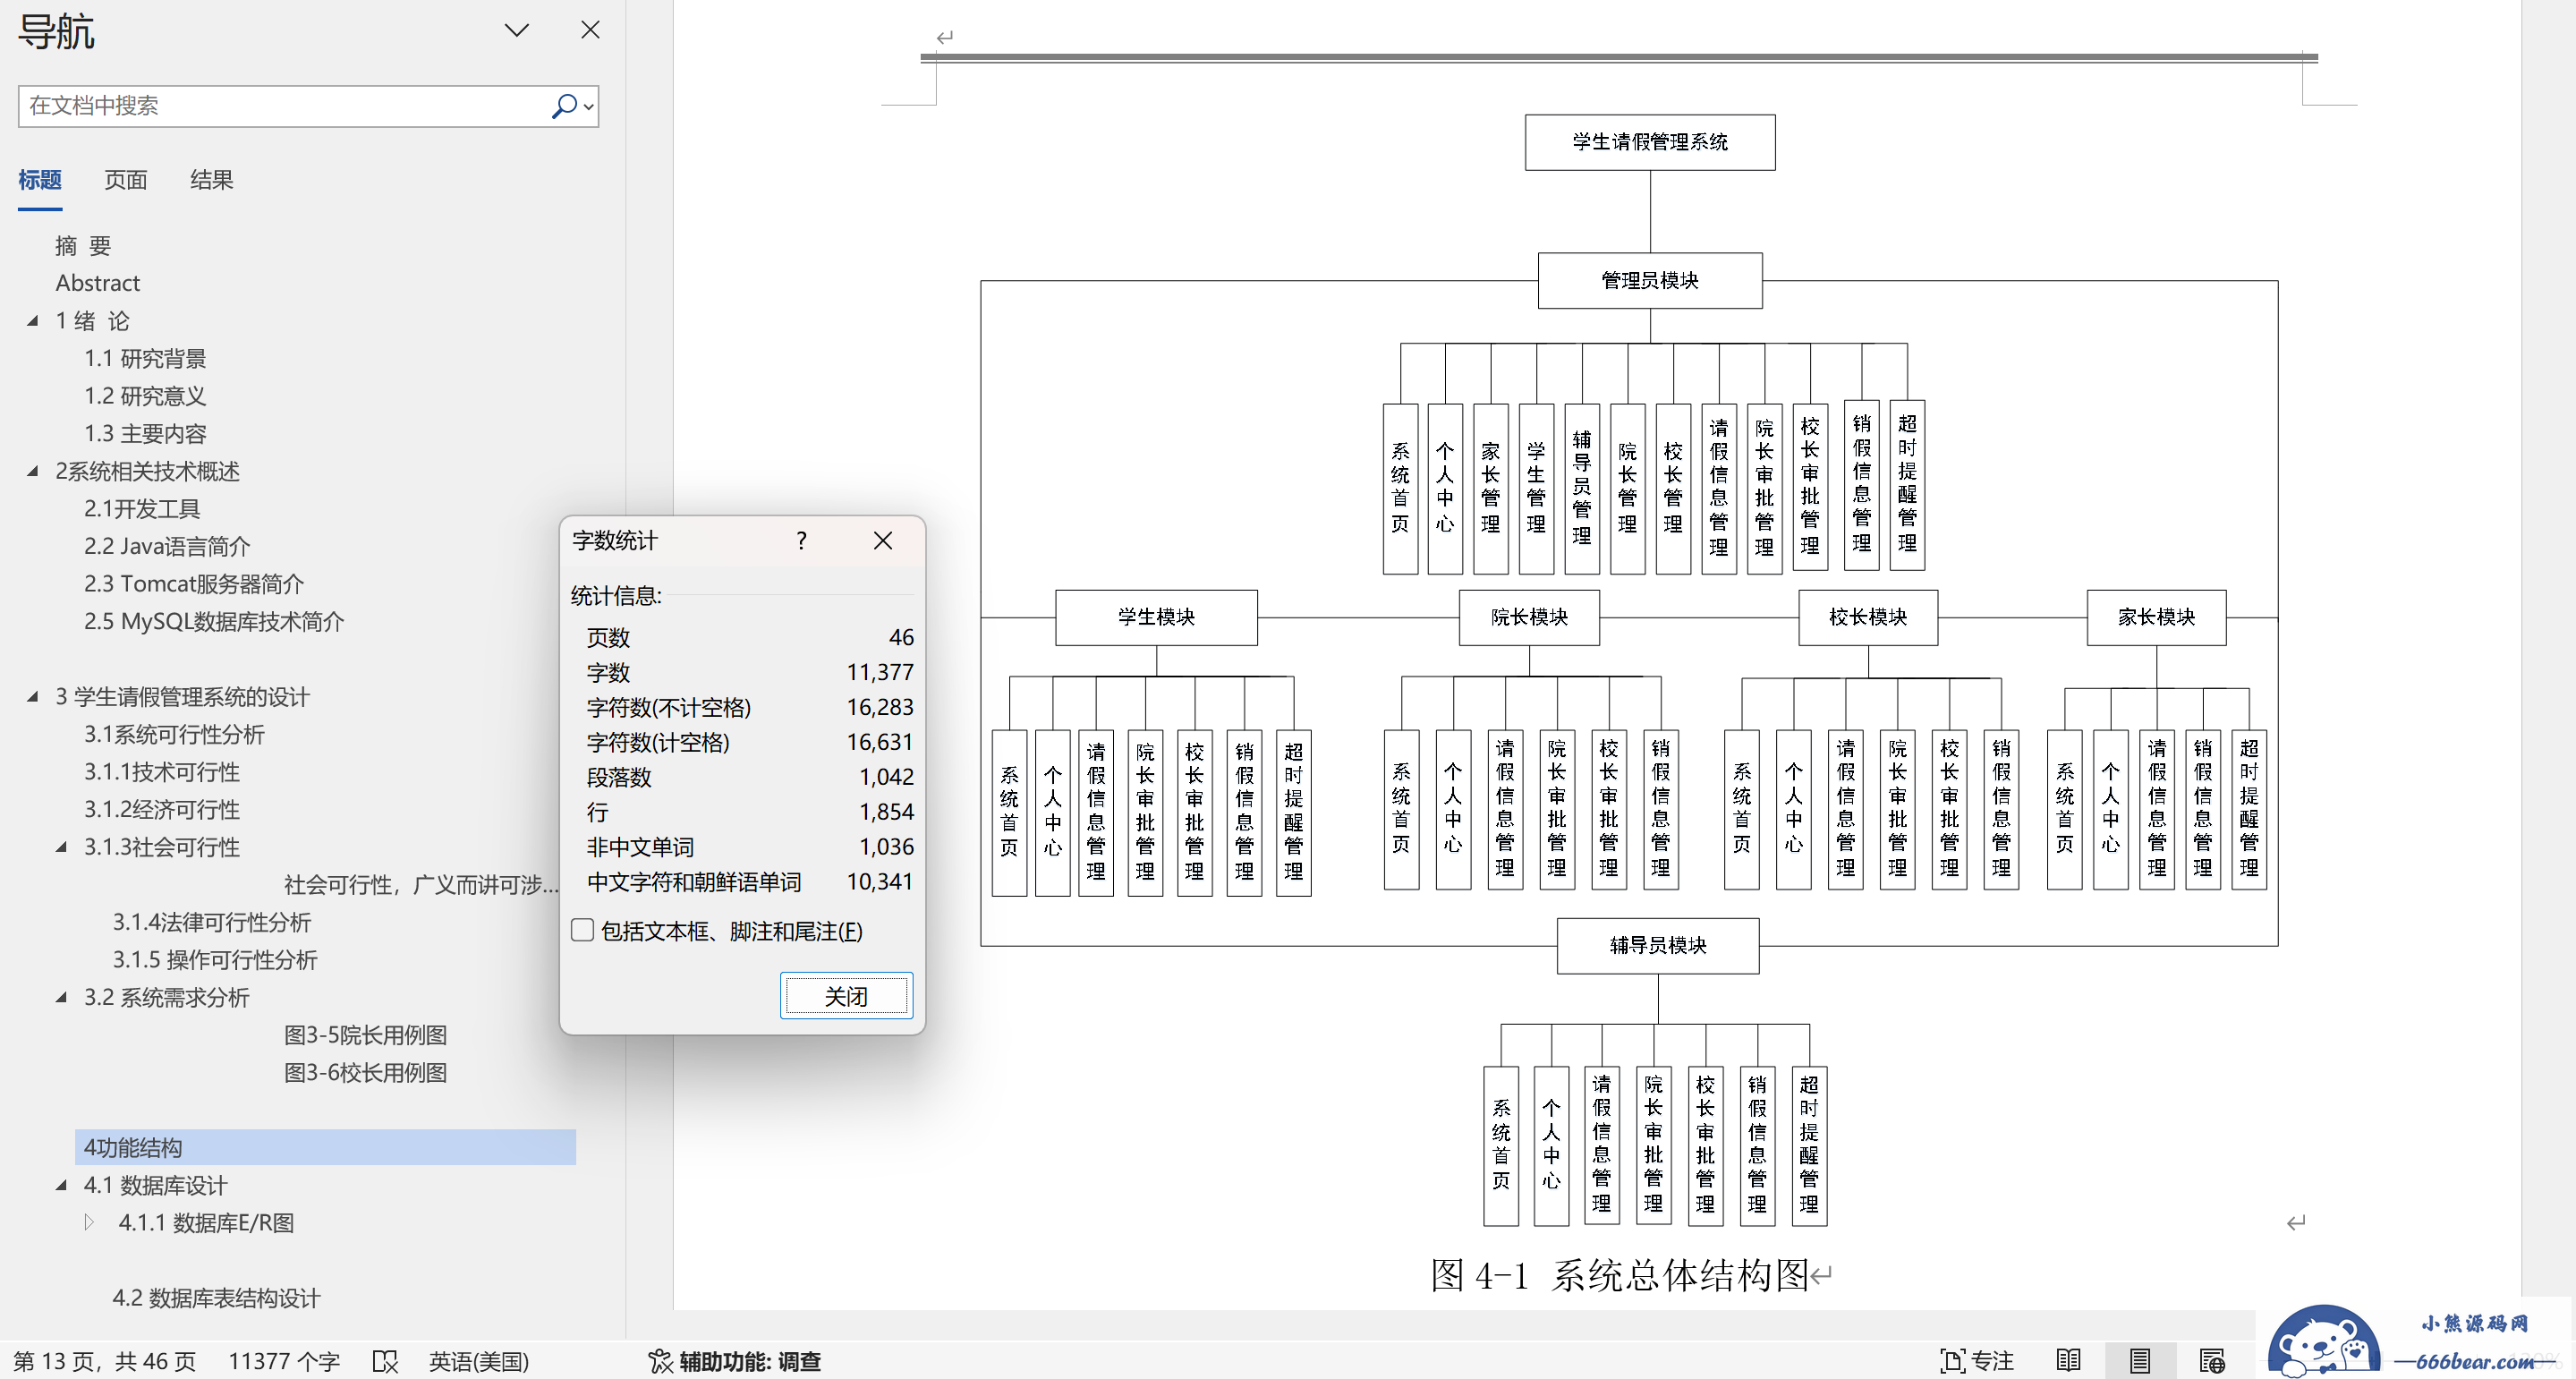
Task: Collapse the '1 绪 论' heading
Action: [33, 321]
